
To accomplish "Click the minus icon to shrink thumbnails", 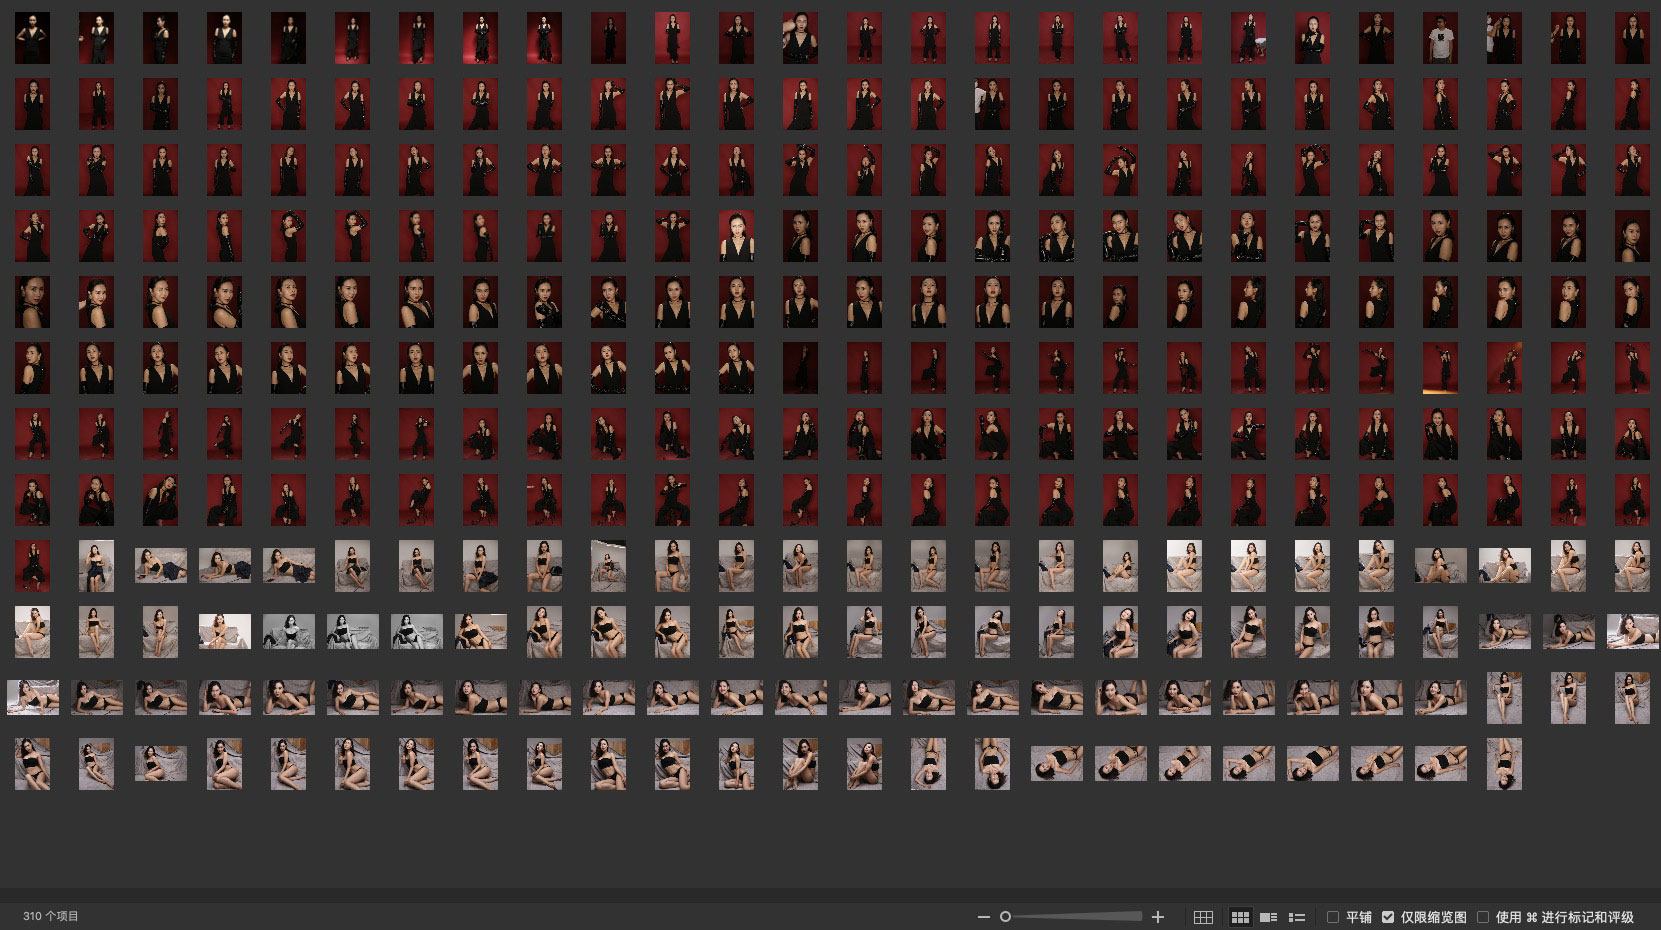I will [983, 917].
